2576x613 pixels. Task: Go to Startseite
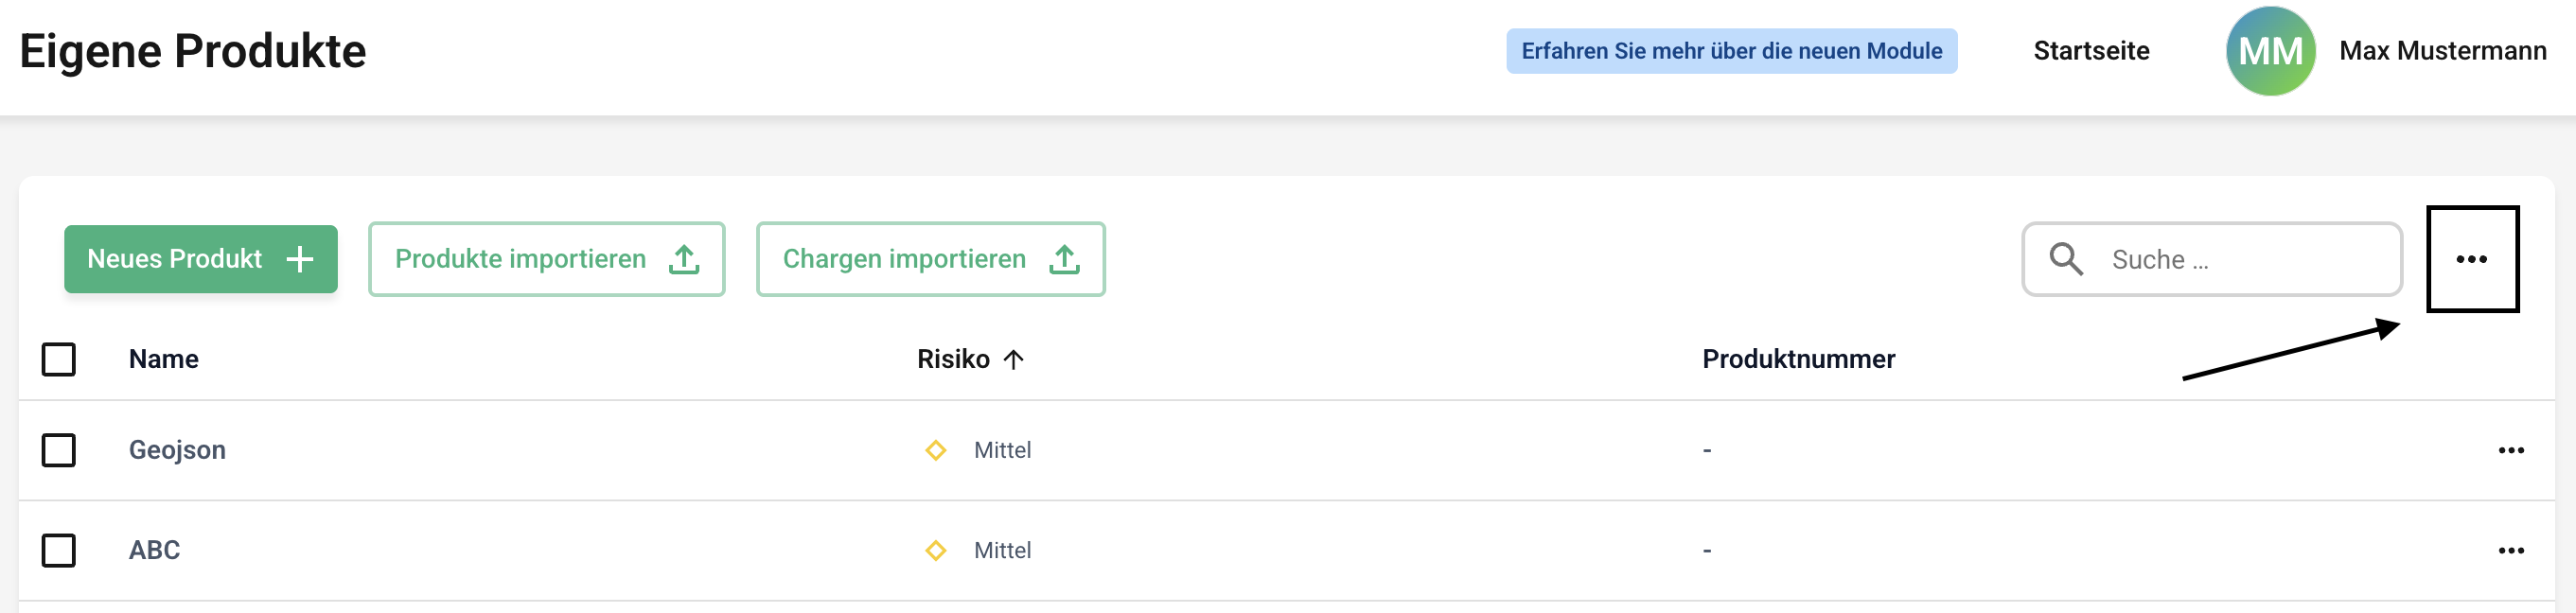(x=2091, y=51)
